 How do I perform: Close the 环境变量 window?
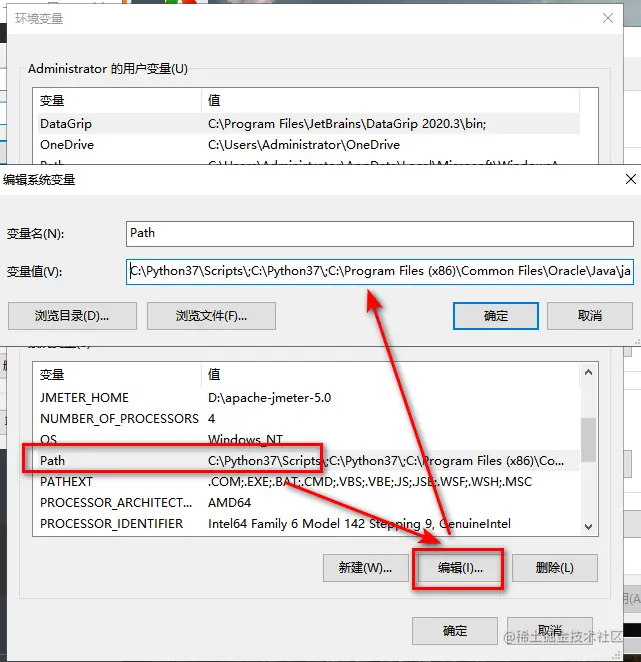pyautogui.click(x=608, y=18)
